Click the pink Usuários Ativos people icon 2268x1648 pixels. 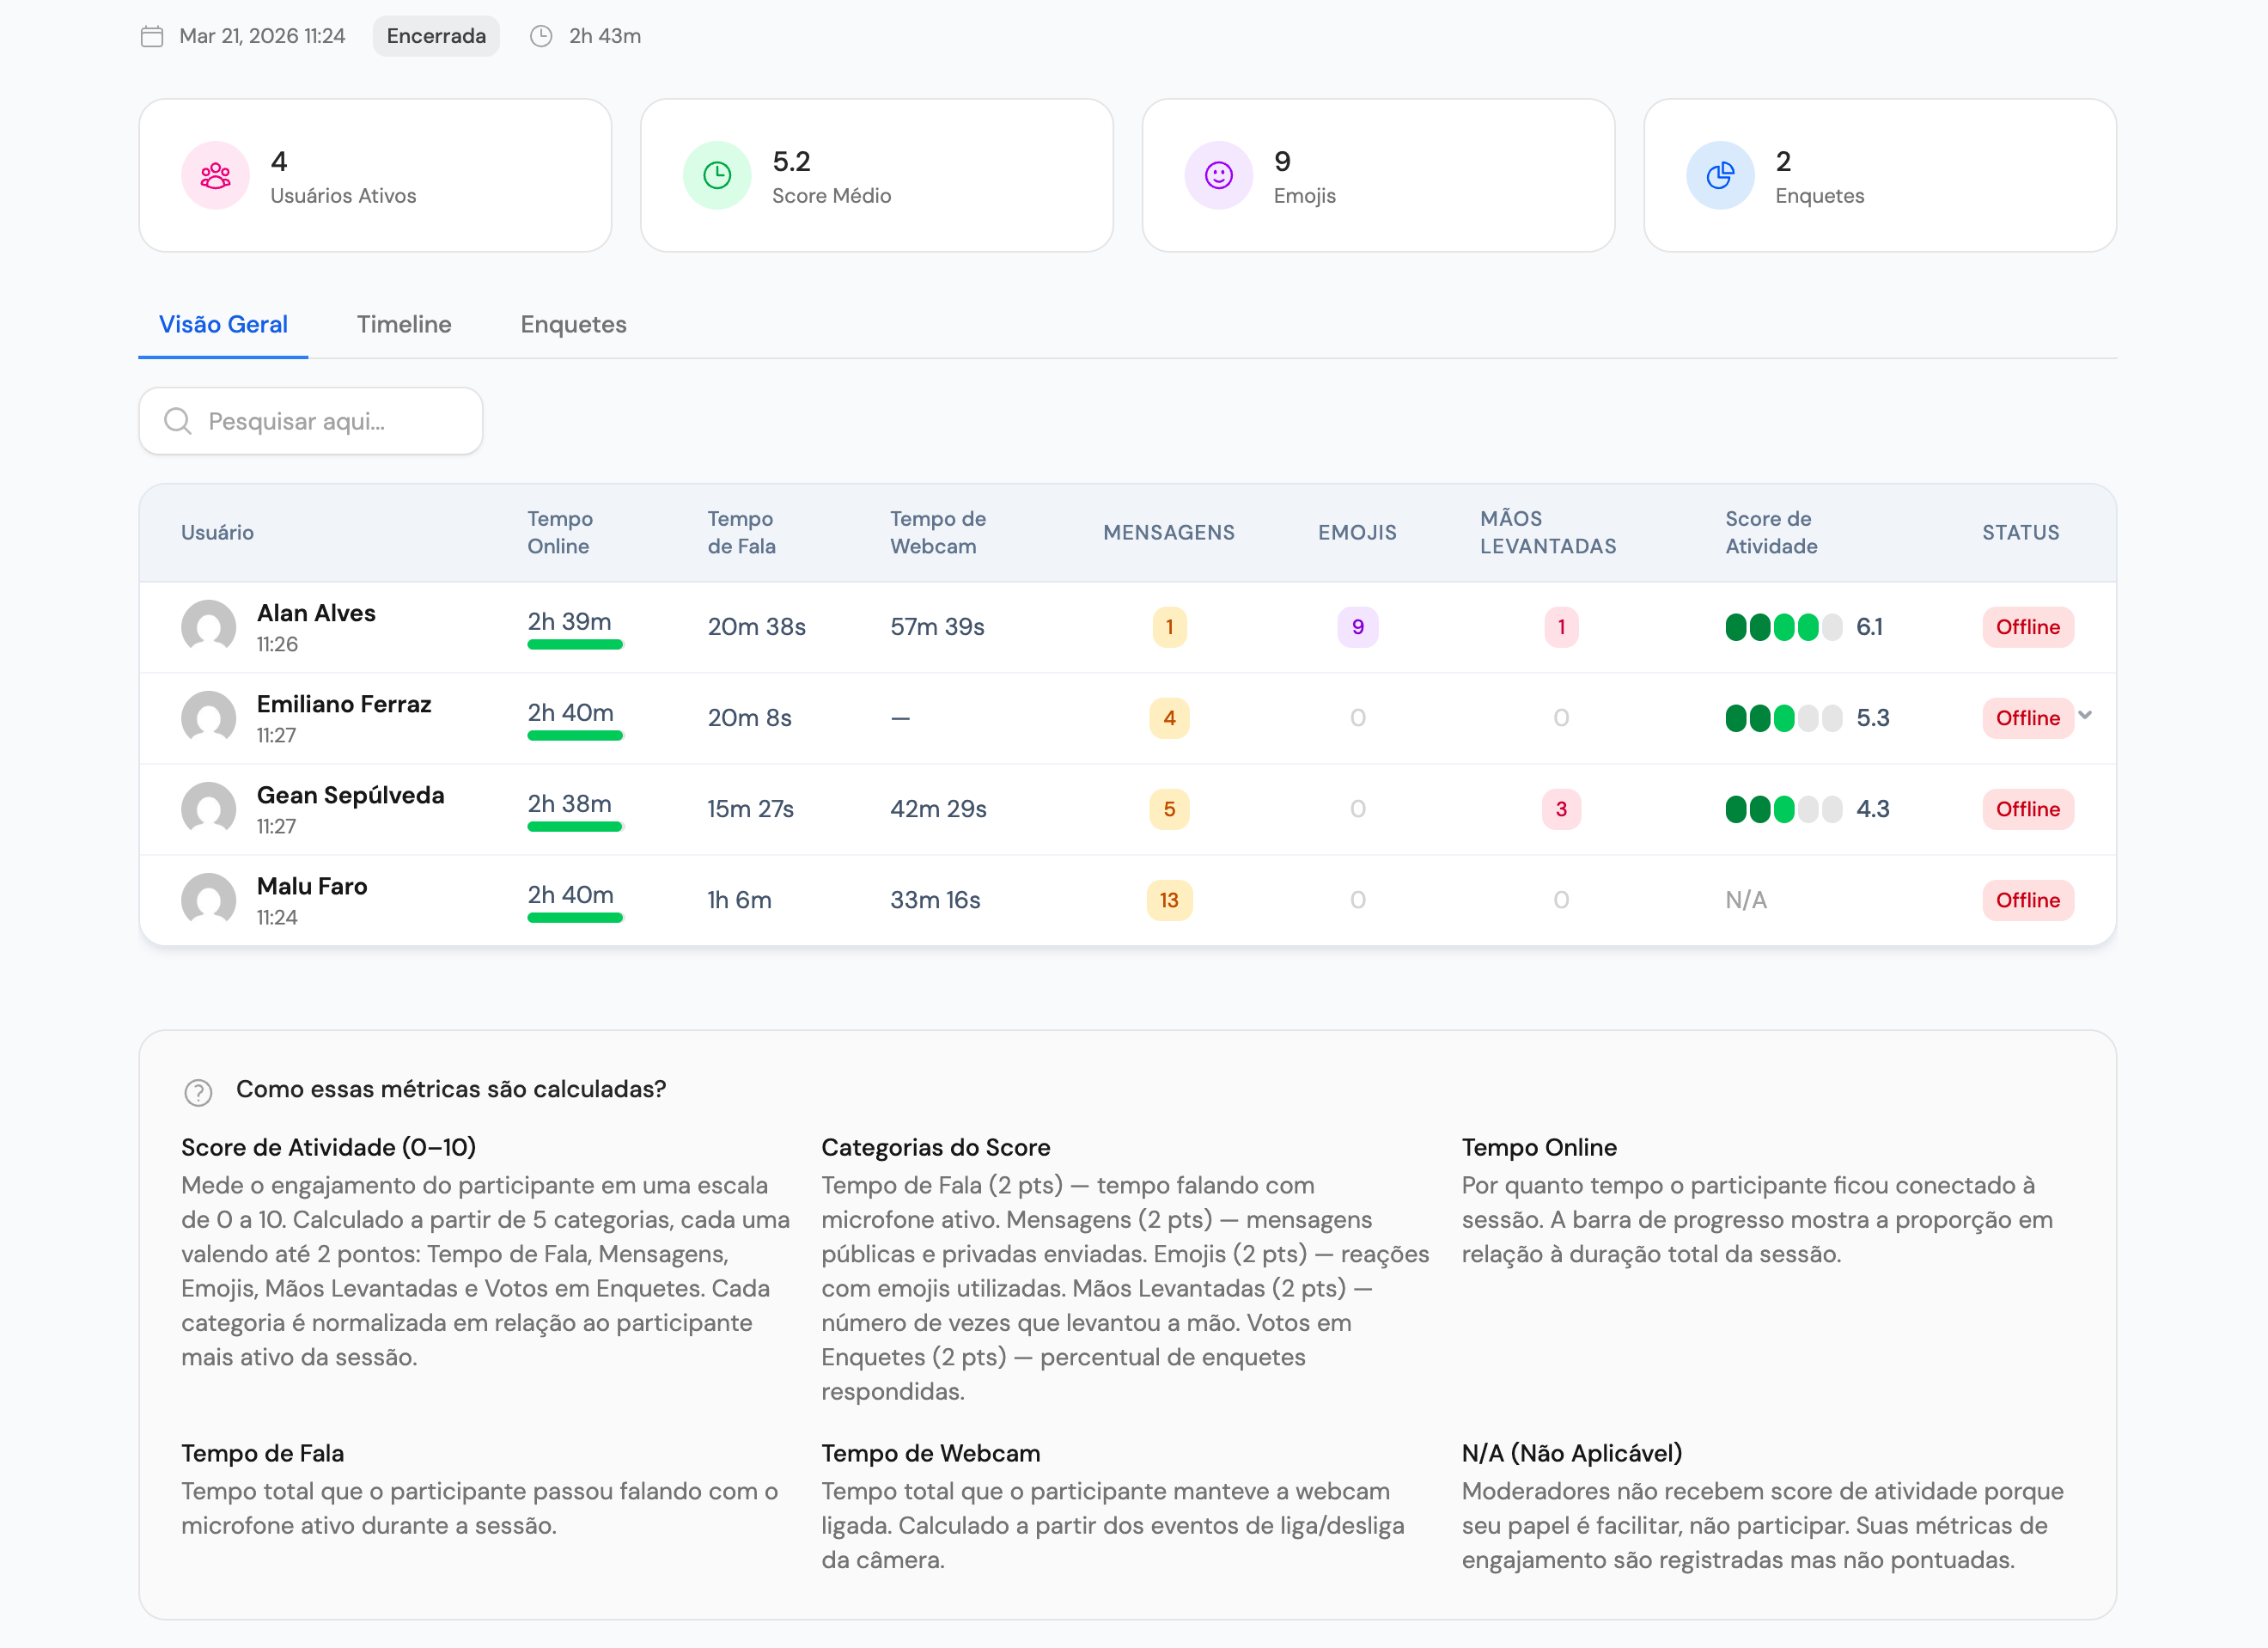click(215, 176)
